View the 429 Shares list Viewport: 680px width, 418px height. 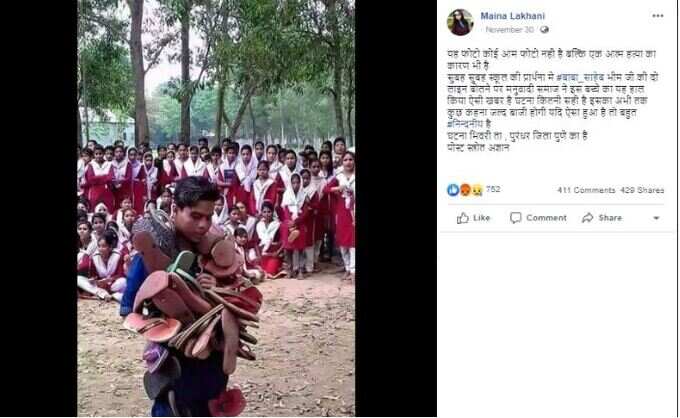(642, 190)
